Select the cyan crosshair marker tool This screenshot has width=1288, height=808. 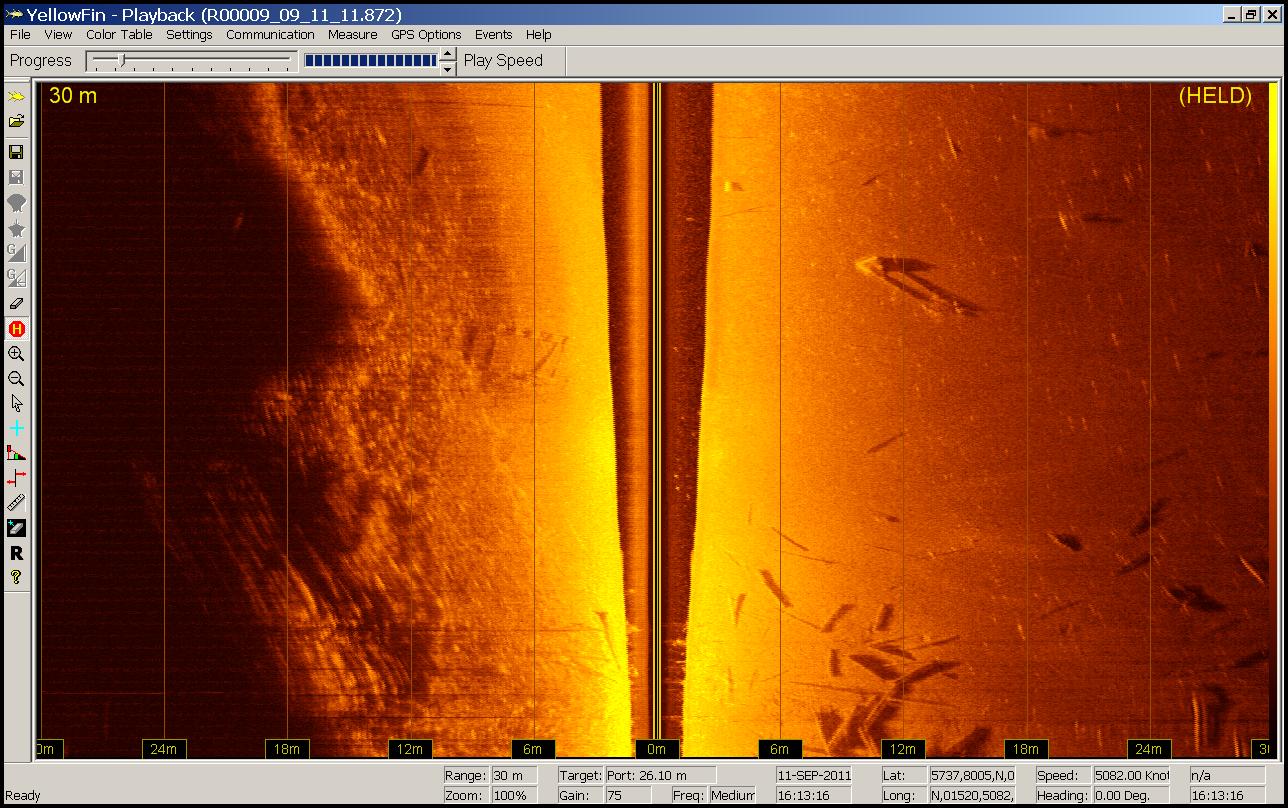point(16,428)
